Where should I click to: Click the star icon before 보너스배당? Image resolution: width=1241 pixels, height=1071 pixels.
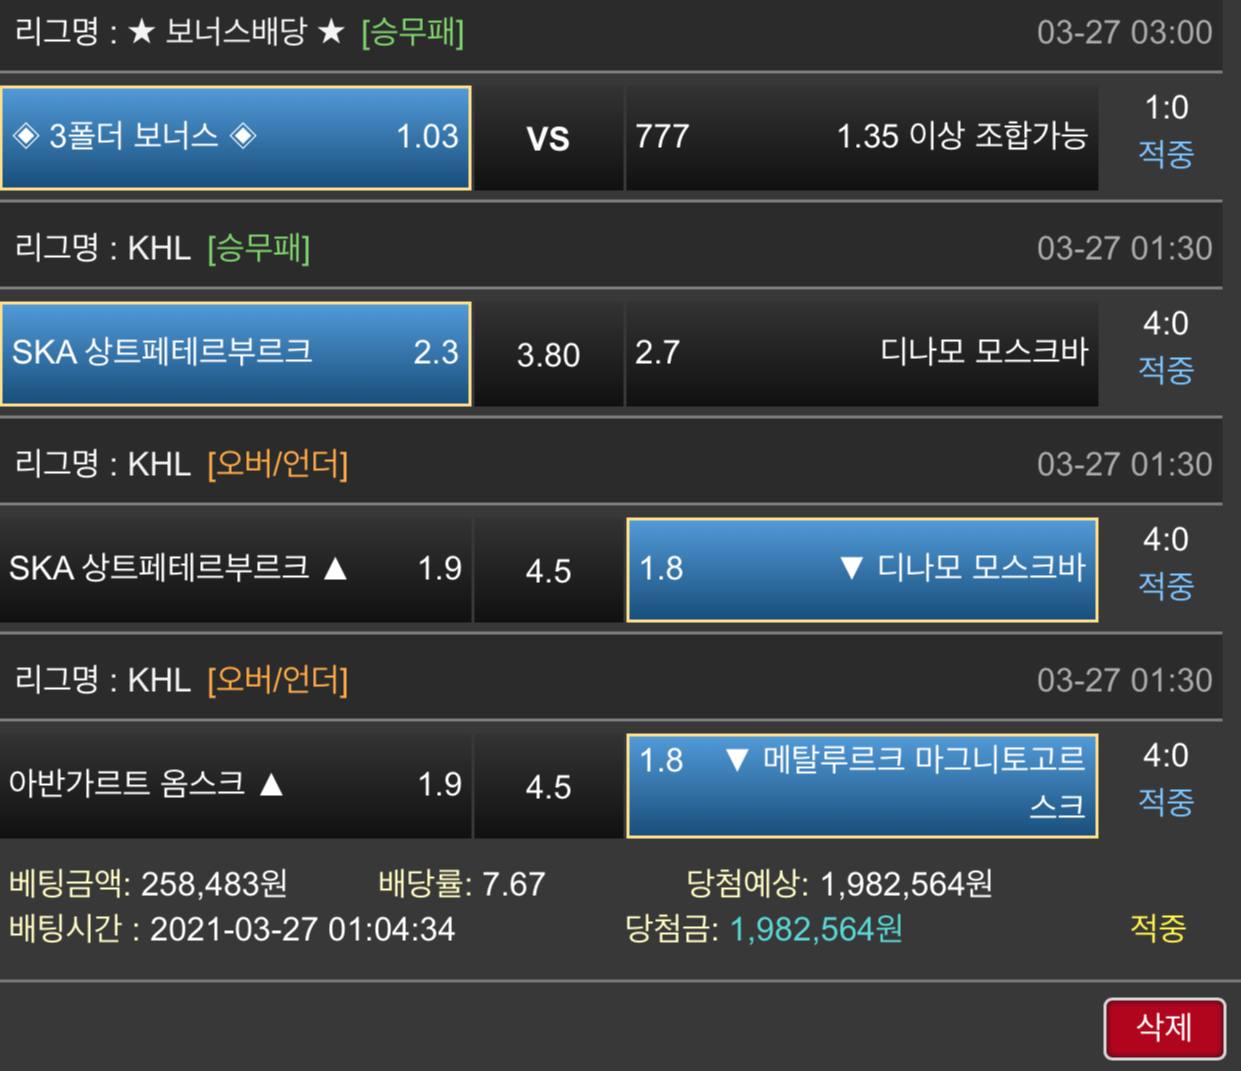click(142, 32)
